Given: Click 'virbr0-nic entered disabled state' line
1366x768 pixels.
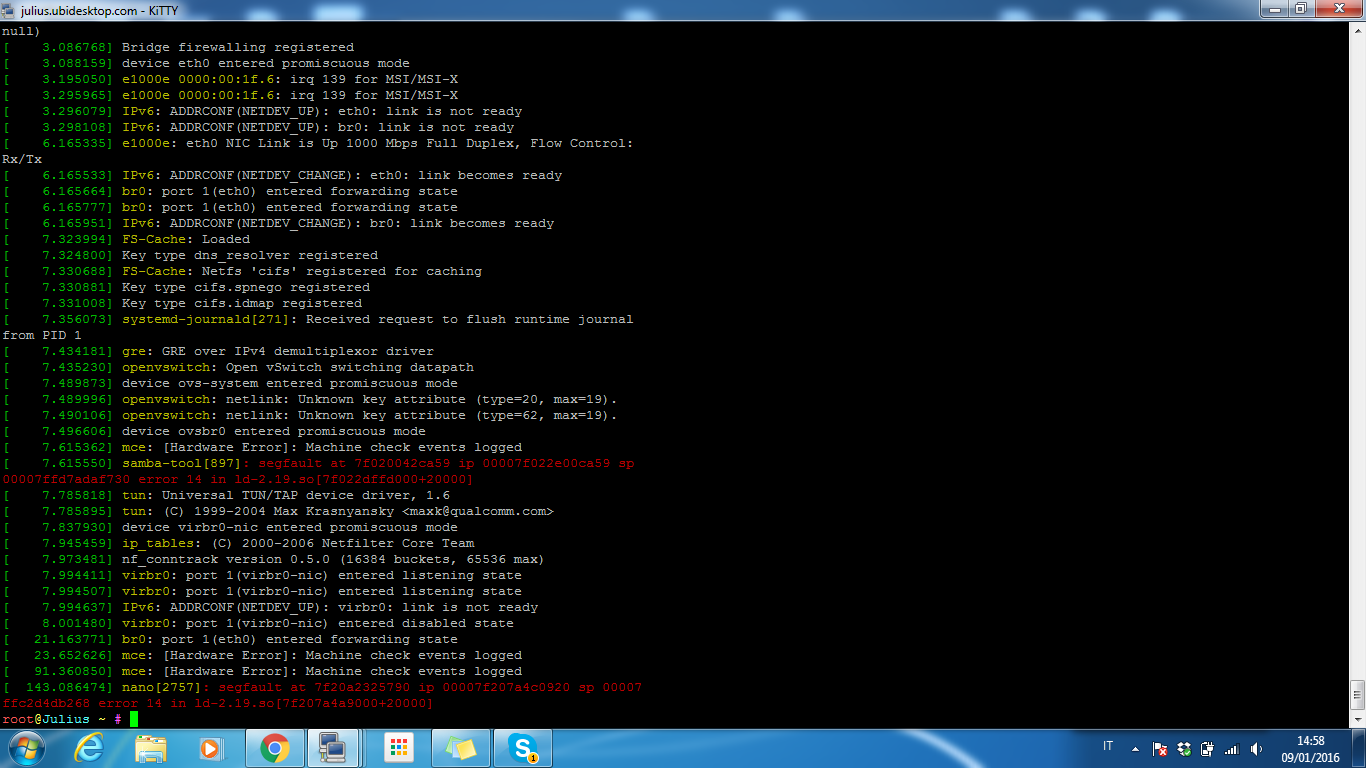Looking at the screenshot, I should tap(258, 623).
